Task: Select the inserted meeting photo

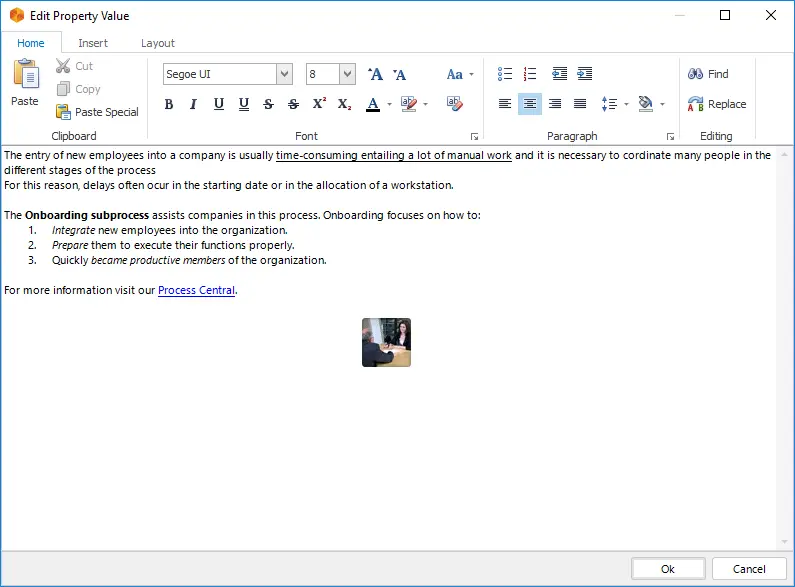Action: pyautogui.click(x=386, y=342)
